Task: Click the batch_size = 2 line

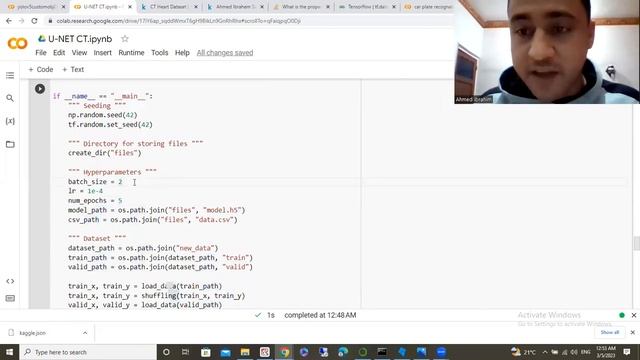Action: click(x=95, y=182)
